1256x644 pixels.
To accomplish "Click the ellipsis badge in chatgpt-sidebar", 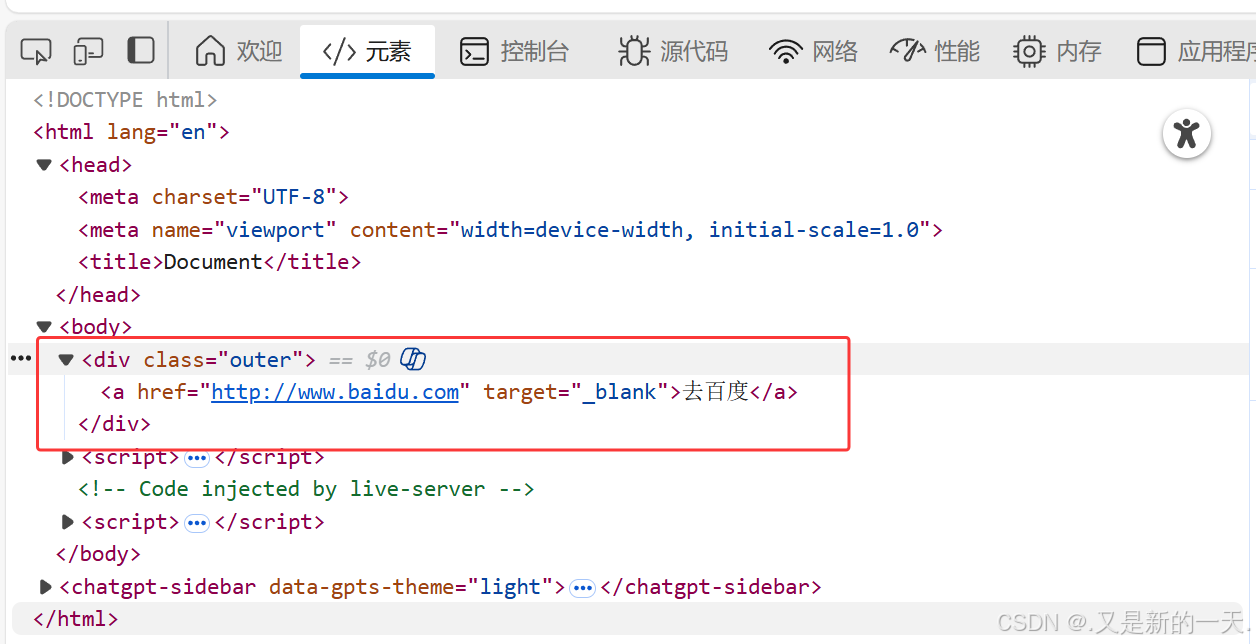I will click(x=582, y=588).
